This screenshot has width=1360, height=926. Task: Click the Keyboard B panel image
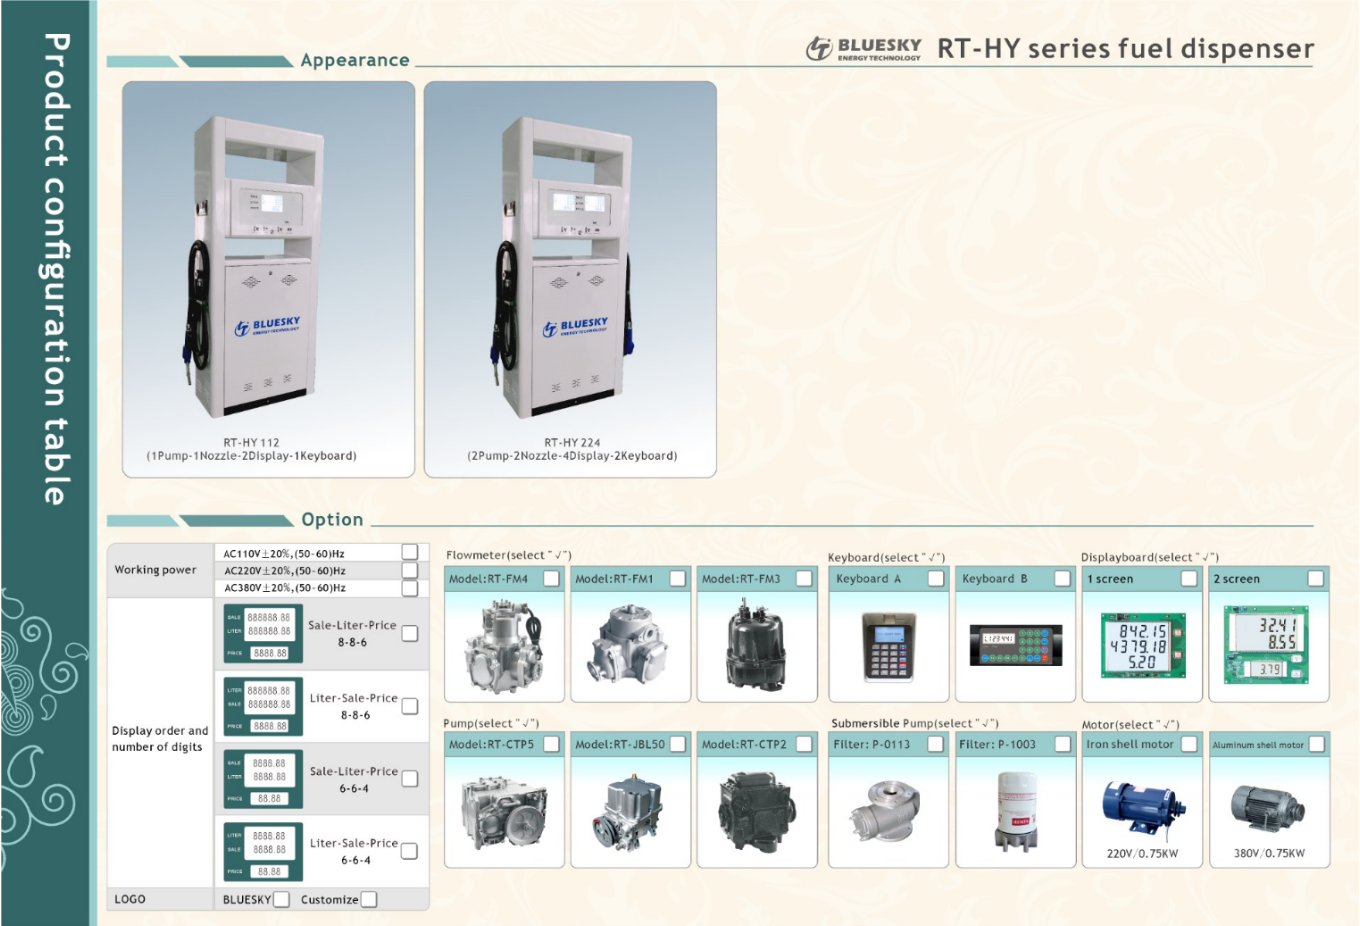click(x=1015, y=645)
